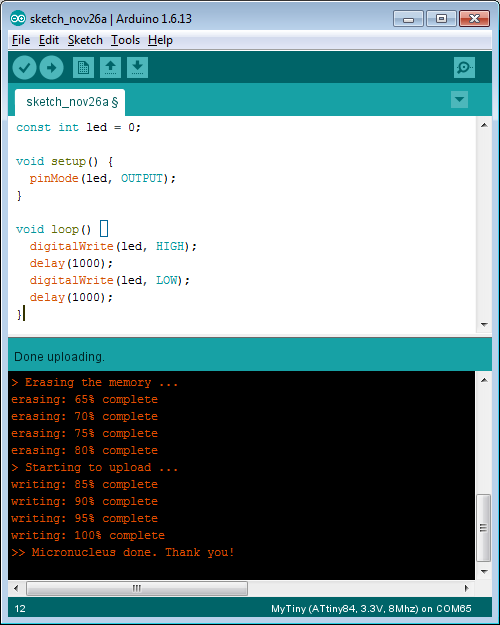Image resolution: width=500 pixels, height=625 pixels.
Task: Click editor scrollbar up arrow
Action: click(x=484, y=125)
